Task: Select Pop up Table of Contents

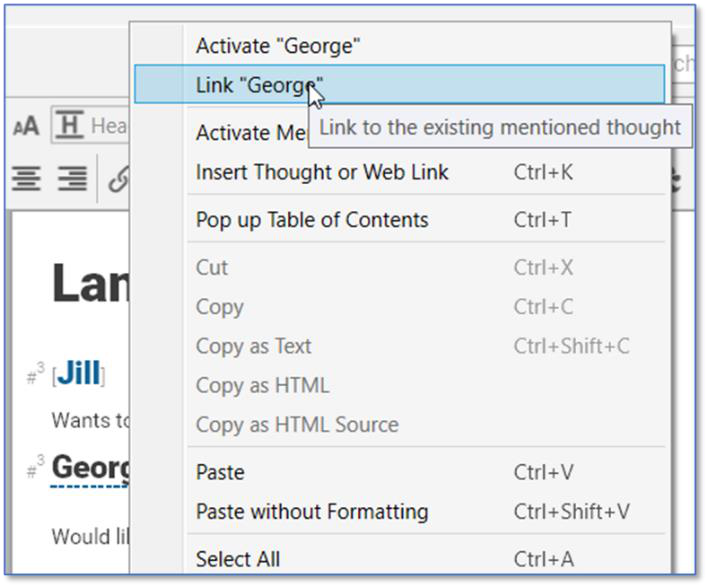Action: (x=312, y=220)
